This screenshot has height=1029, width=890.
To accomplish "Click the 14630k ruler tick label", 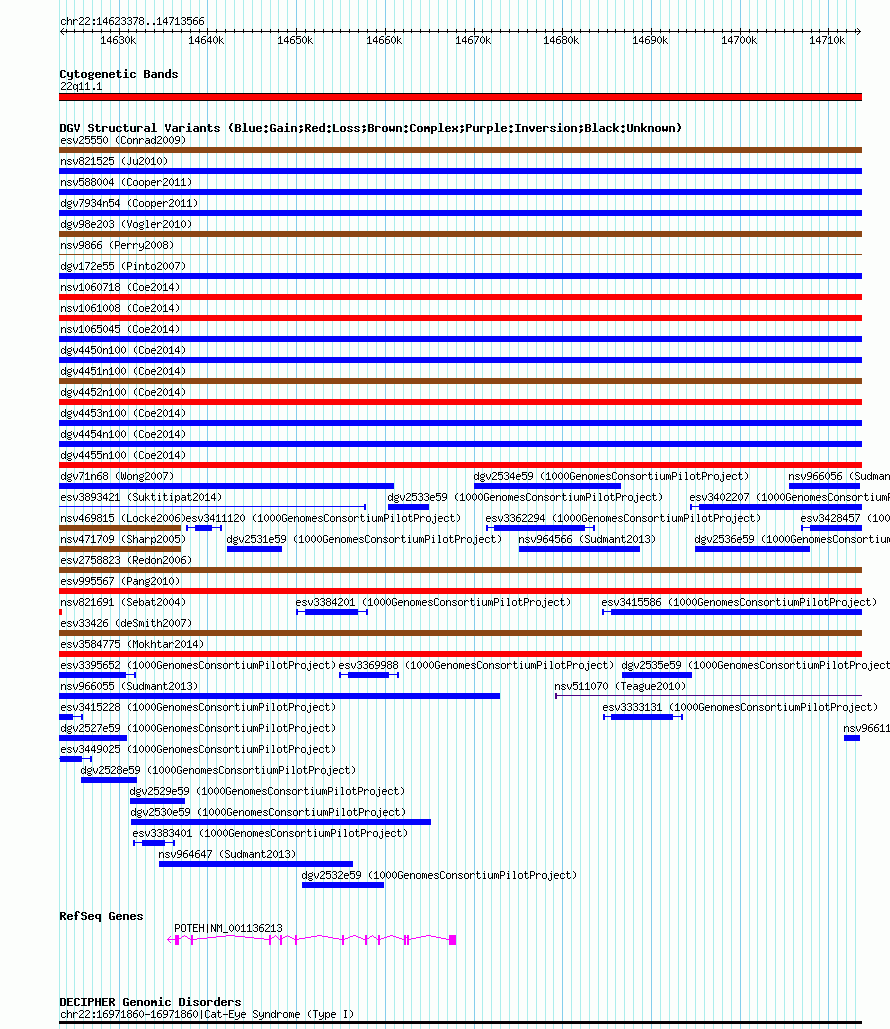I will (x=118, y=41).
